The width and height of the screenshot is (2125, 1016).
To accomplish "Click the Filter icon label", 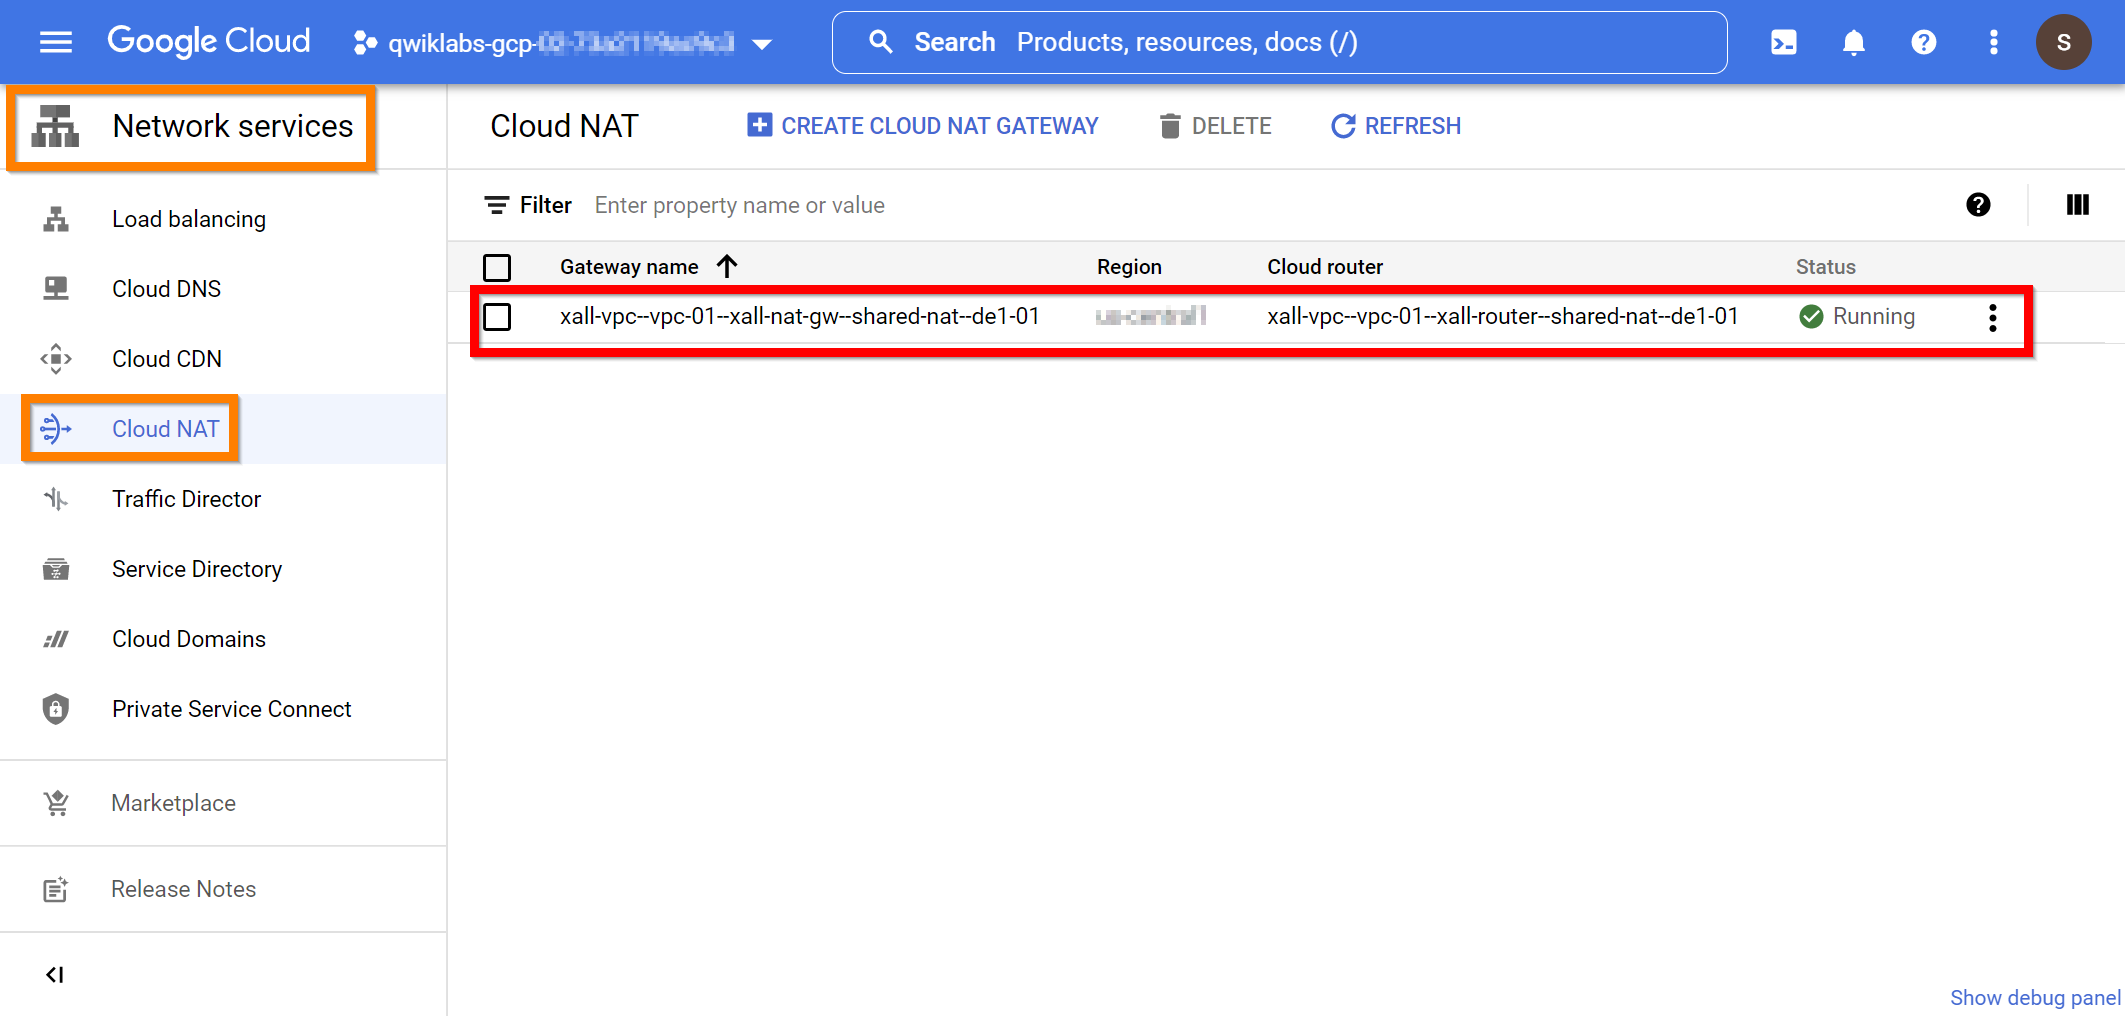I will (x=528, y=205).
